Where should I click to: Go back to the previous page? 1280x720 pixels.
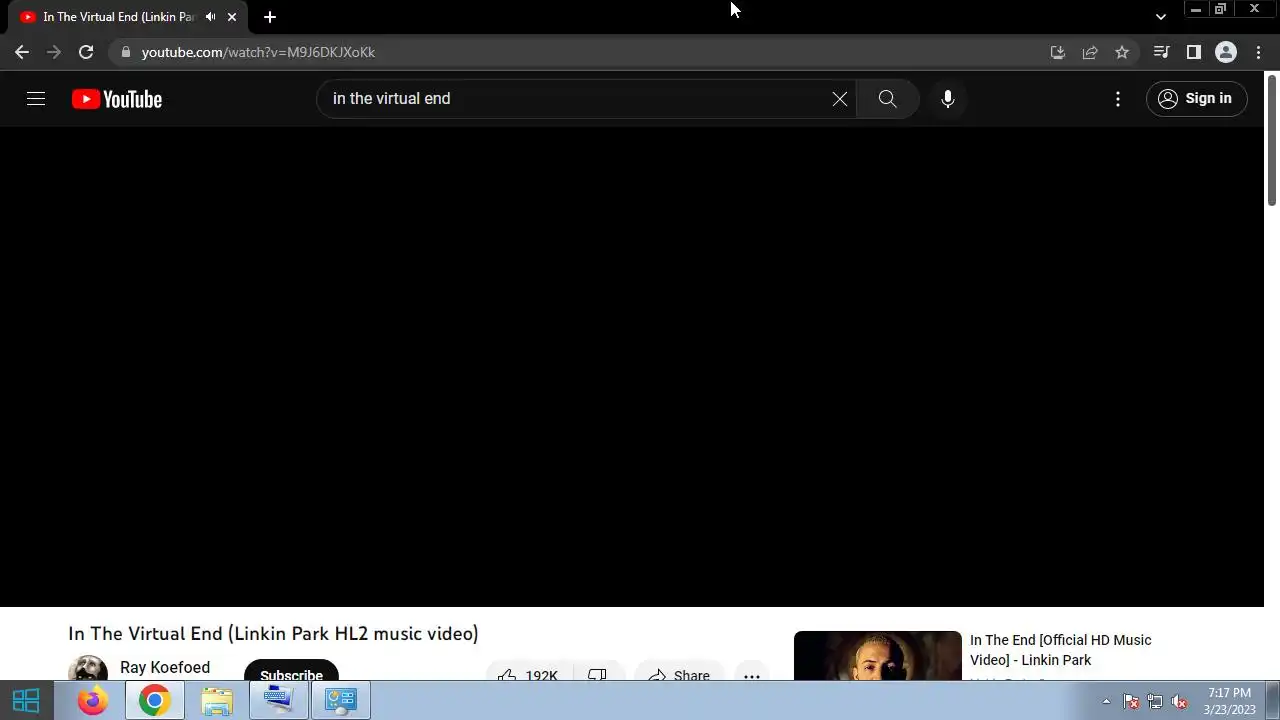(22, 52)
